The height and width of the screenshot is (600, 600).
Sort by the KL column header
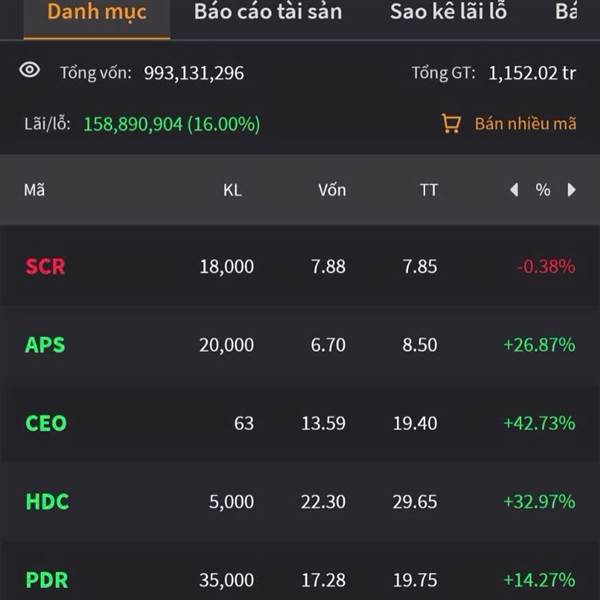(x=233, y=190)
